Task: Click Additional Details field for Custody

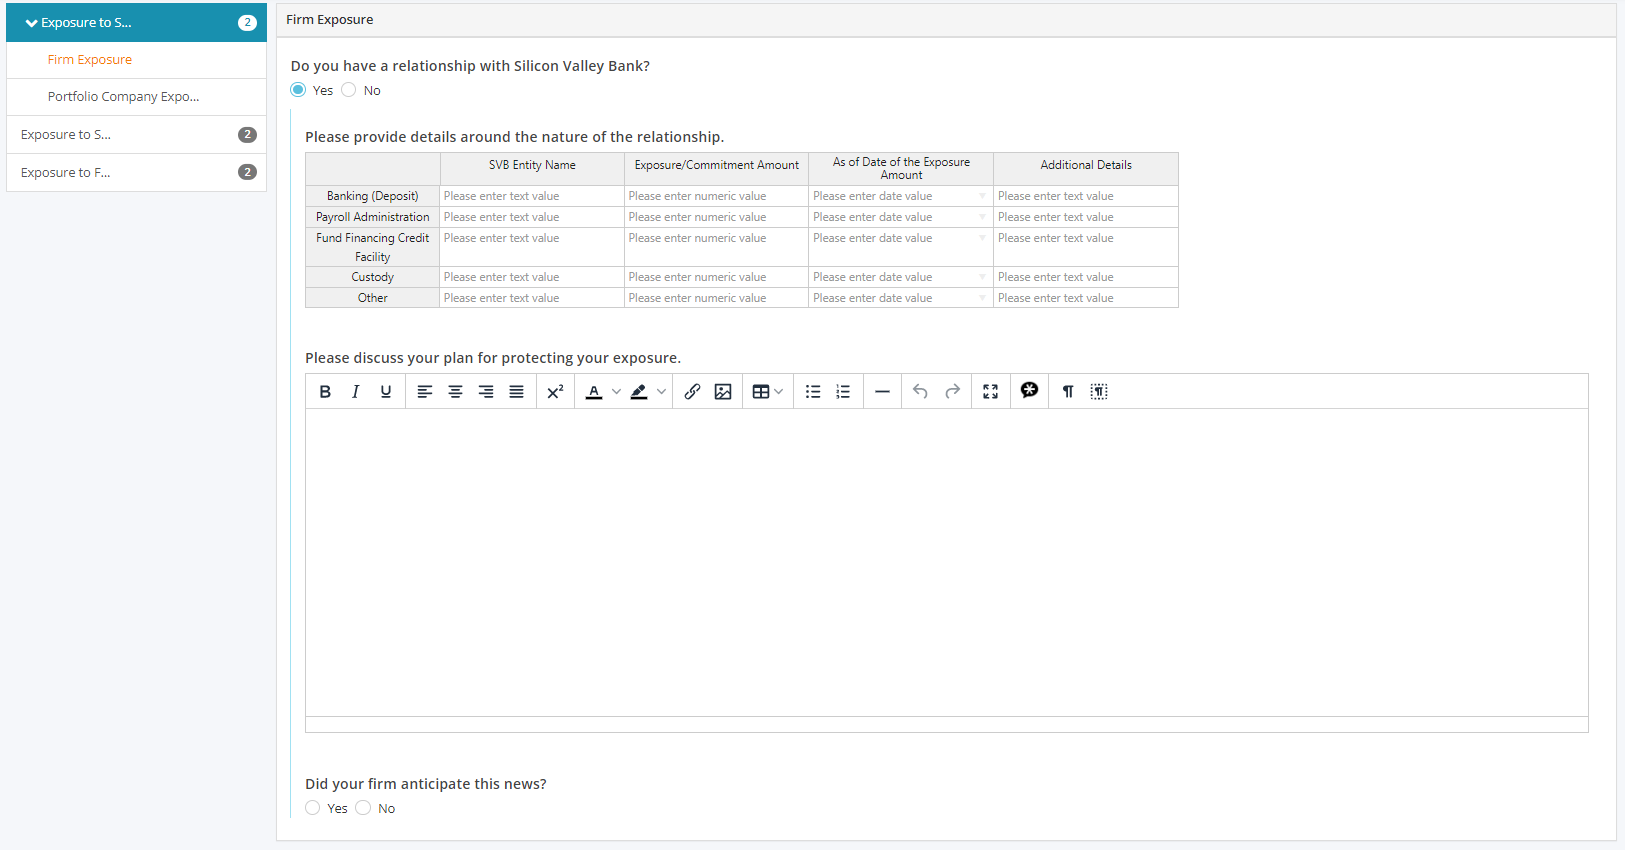Action: click(1086, 277)
